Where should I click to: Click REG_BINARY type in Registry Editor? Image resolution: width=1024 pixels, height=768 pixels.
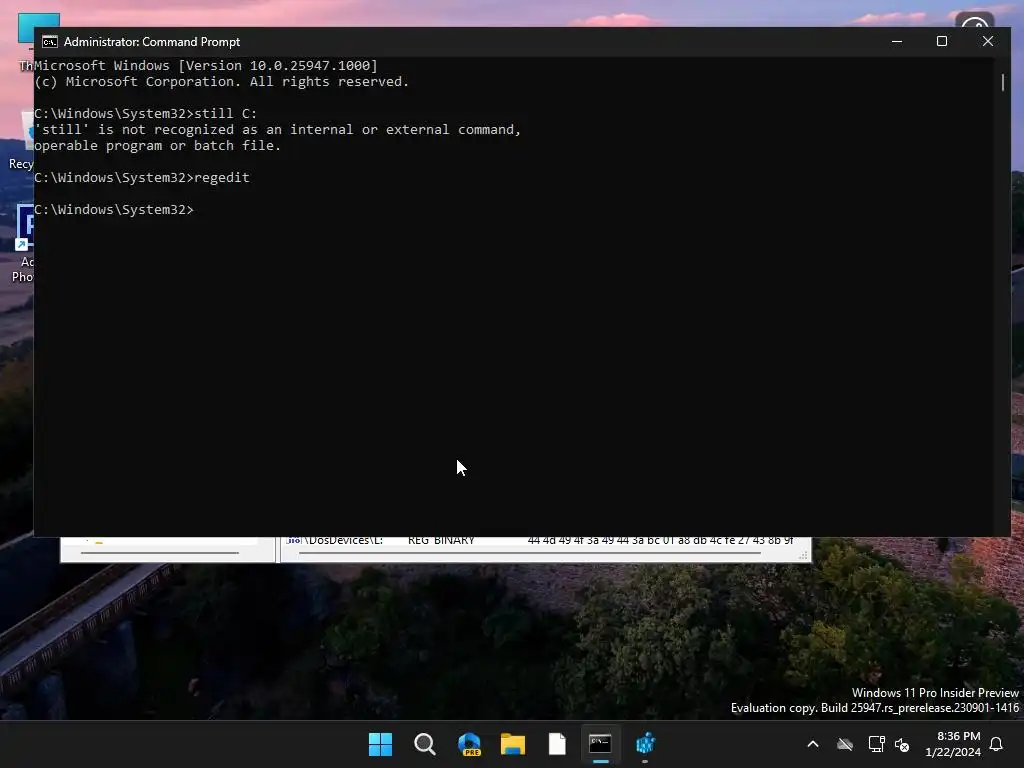(x=441, y=540)
